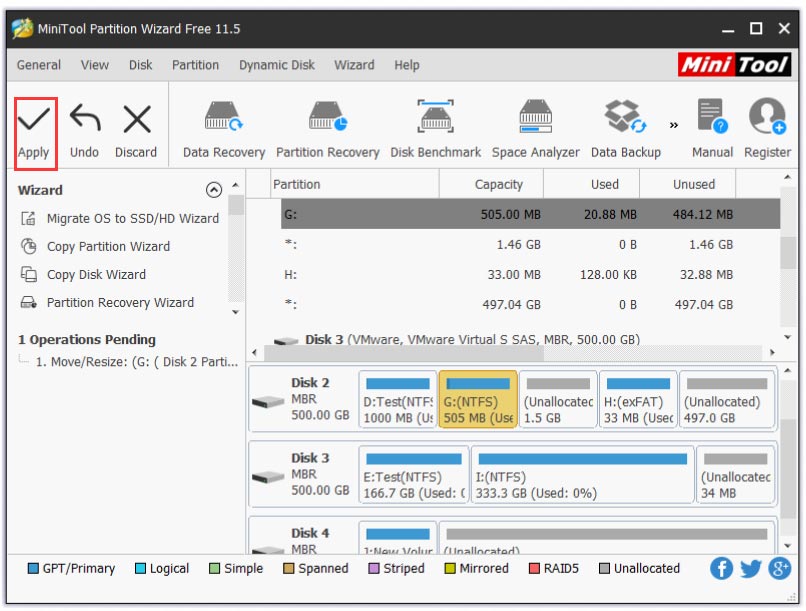Viewport: 806px width, 611px height.
Task: Select the 1.46 GB unallocated row
Action: 530,245
